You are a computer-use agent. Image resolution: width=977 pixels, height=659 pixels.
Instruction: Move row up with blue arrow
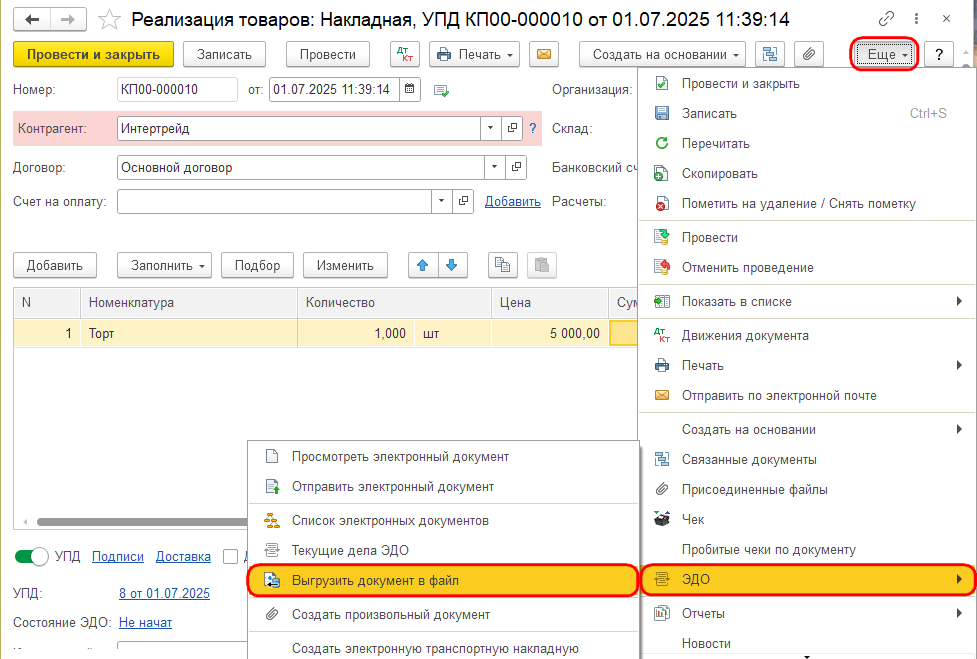[423, 265]
